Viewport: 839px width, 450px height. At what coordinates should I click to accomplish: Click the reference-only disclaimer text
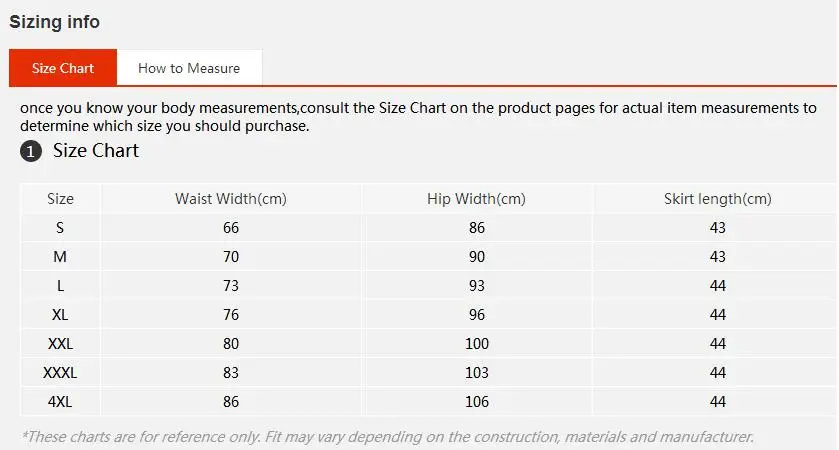tap(387, 437)
